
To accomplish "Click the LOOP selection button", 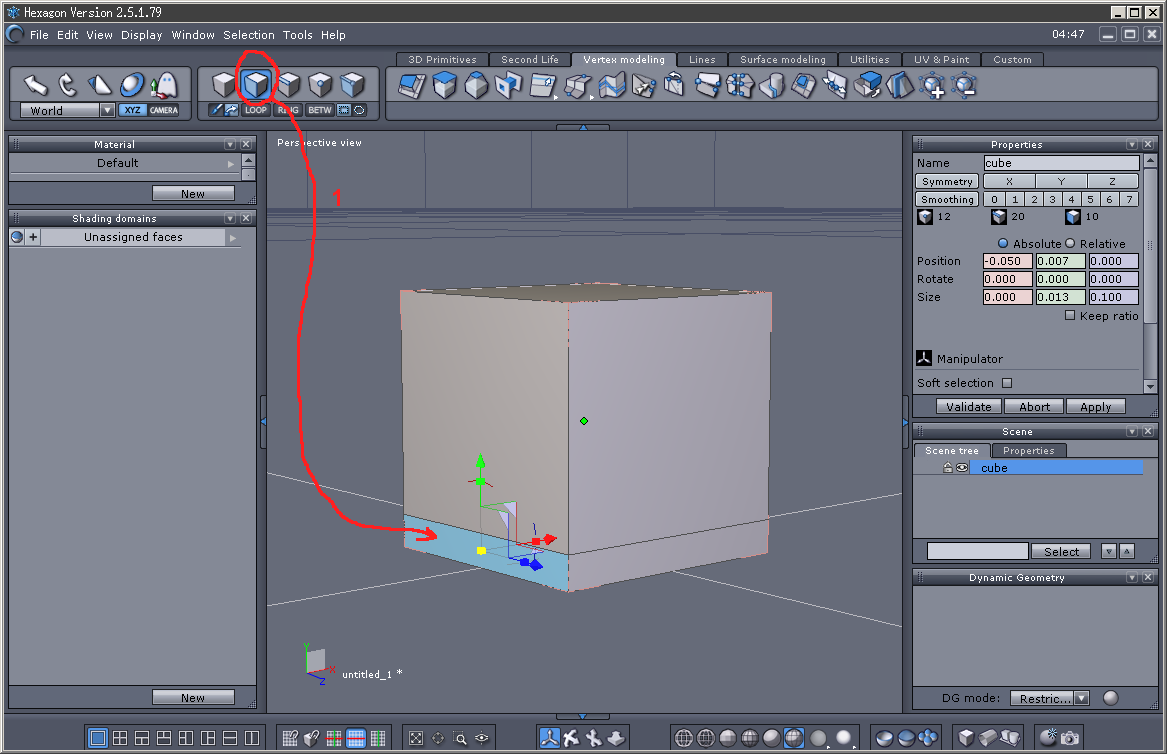I will coord(256,110).
